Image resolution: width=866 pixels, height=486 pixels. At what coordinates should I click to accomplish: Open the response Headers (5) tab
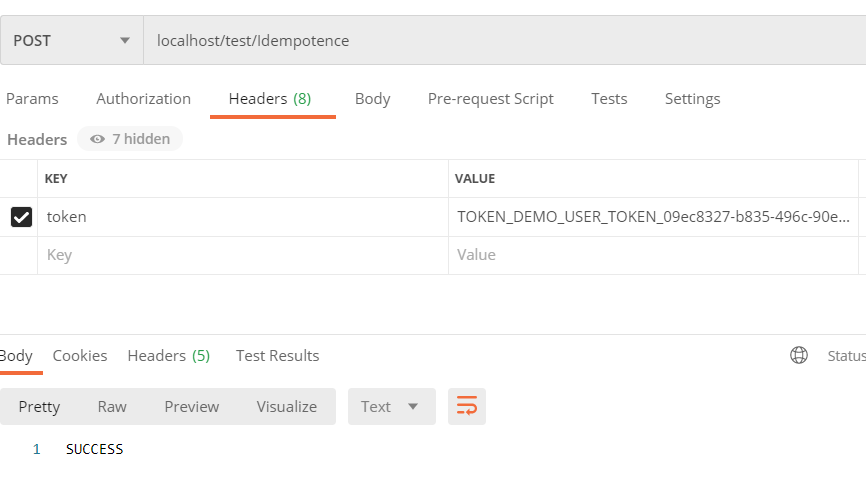point(169,356)
